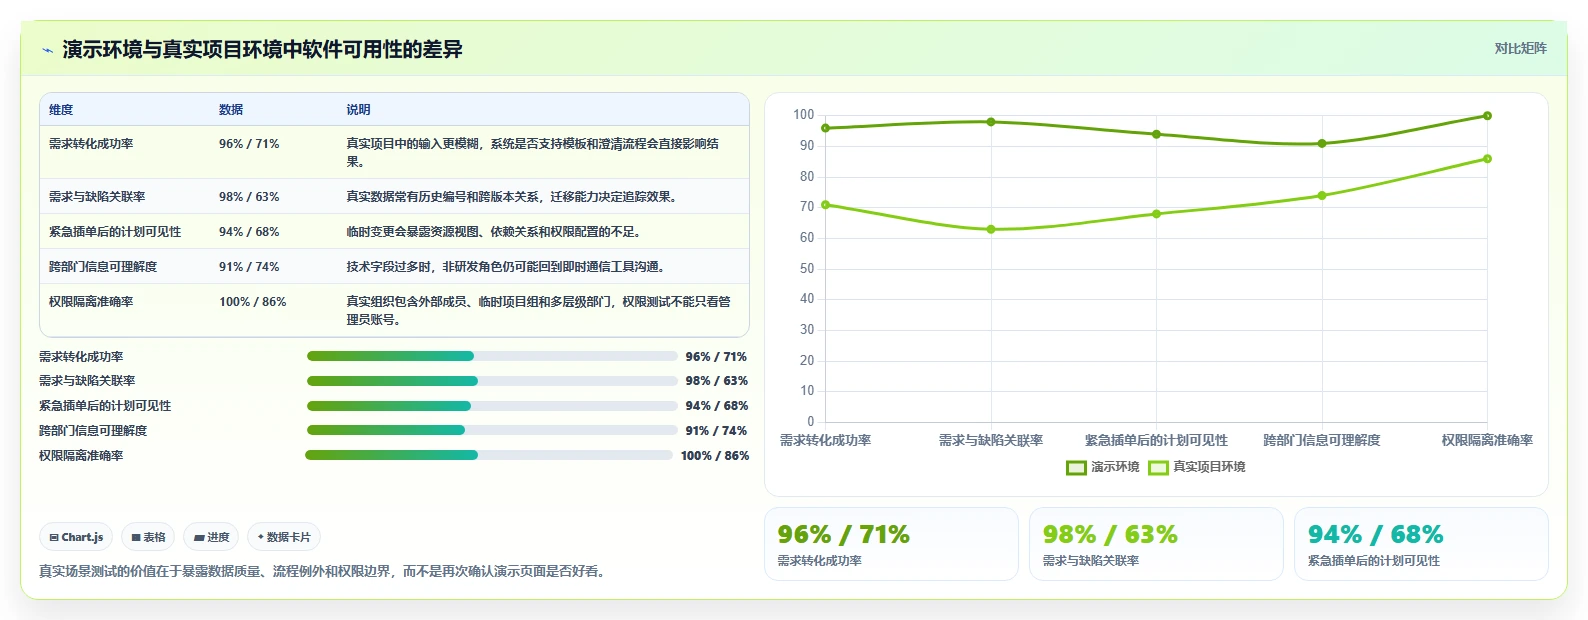Select table cell 权限隔离准确率

[x=91, y=302]
